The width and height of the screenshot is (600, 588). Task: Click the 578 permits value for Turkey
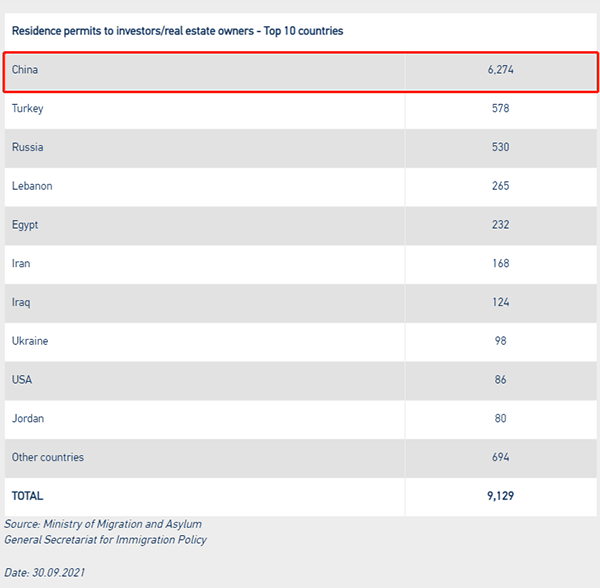point(500,108)
